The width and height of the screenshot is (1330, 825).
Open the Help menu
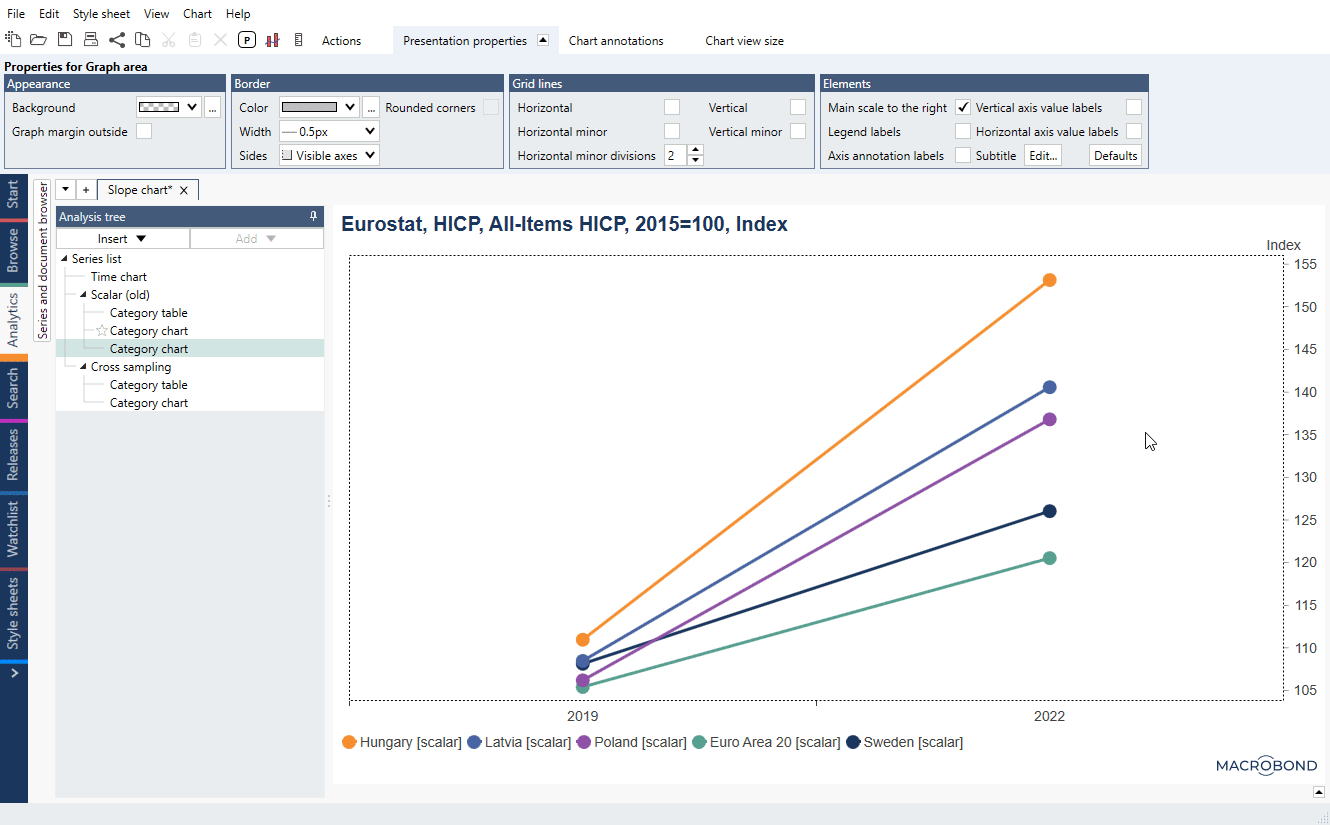238,14
